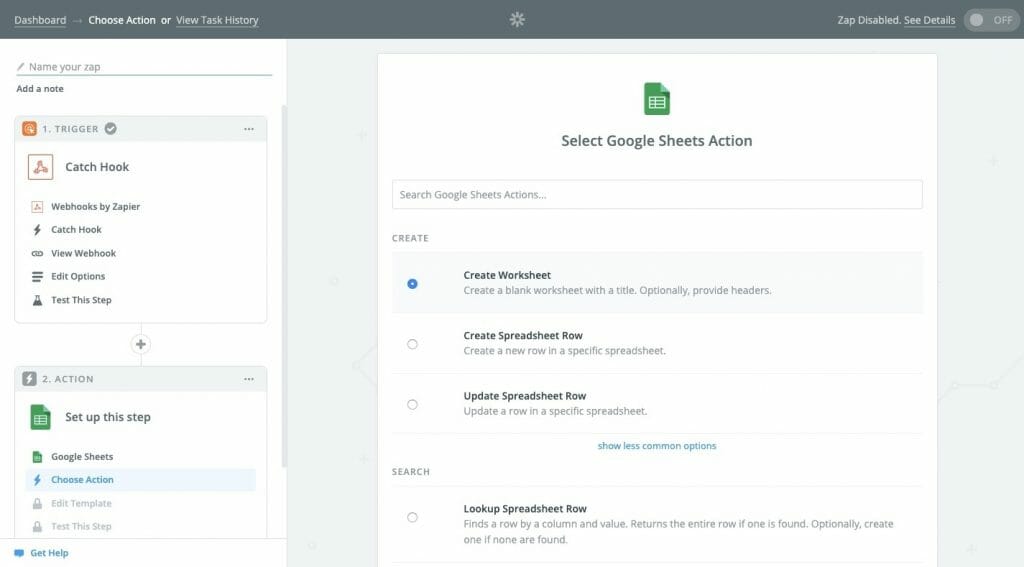Click the left panel scrollbar

[283, 286]
